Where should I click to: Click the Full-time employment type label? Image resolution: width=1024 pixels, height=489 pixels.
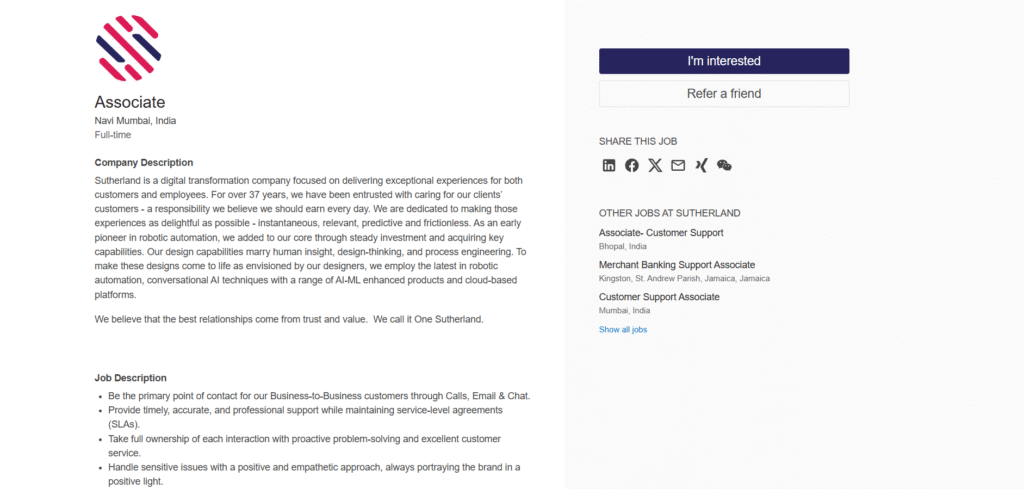point(113,134)
